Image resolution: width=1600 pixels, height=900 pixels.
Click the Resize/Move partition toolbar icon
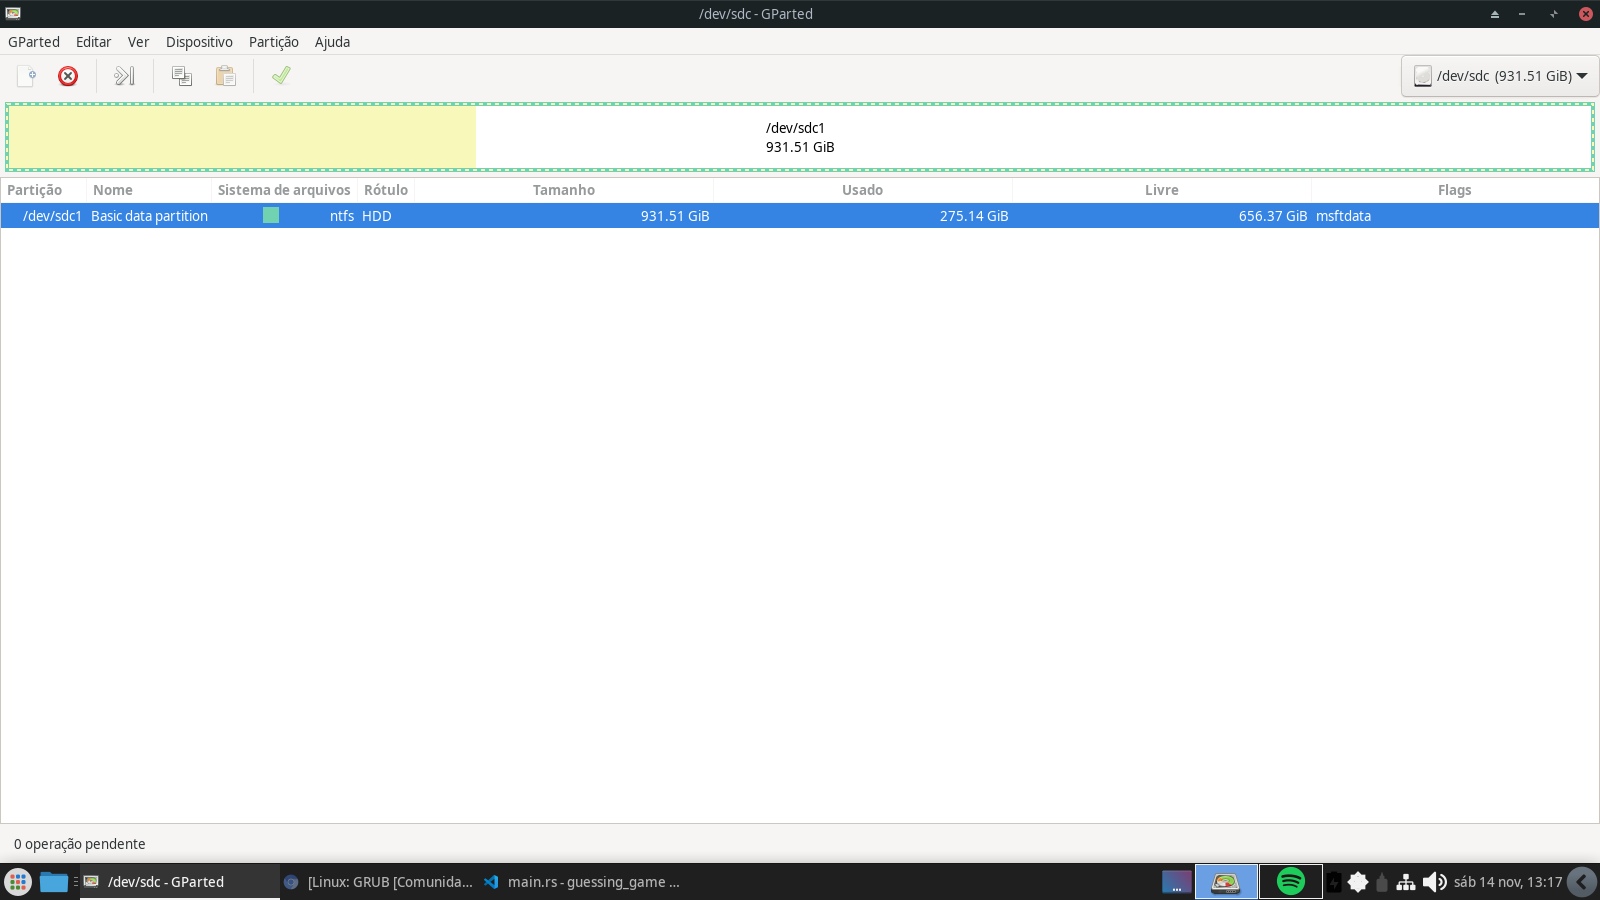pyautogui.click(x=124, y=76)
